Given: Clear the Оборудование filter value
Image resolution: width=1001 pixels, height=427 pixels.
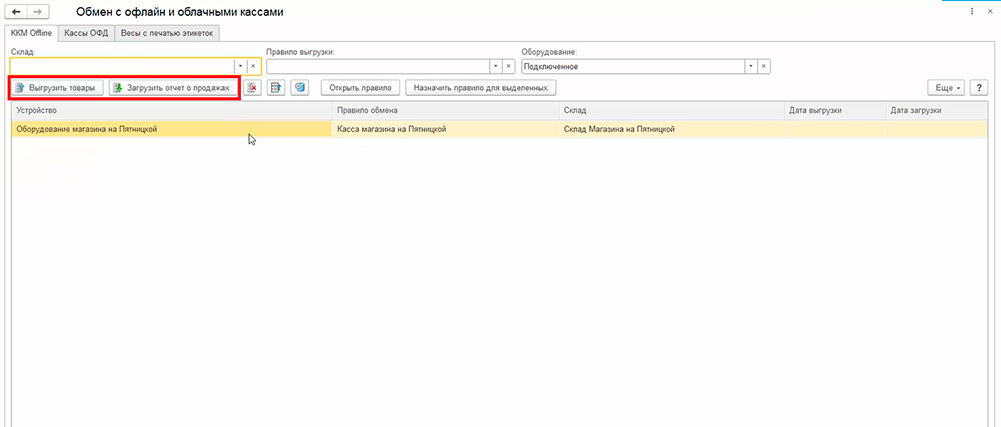Looking at the screenshot, I should 764,66.
